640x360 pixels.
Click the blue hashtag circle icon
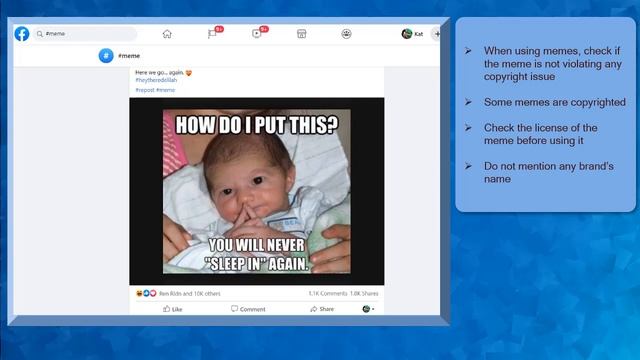106,56
